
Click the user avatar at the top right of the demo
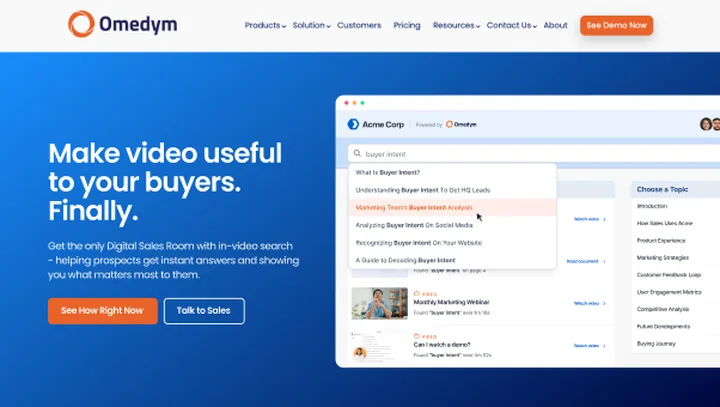pyautogui.click(x=706, y=124)
